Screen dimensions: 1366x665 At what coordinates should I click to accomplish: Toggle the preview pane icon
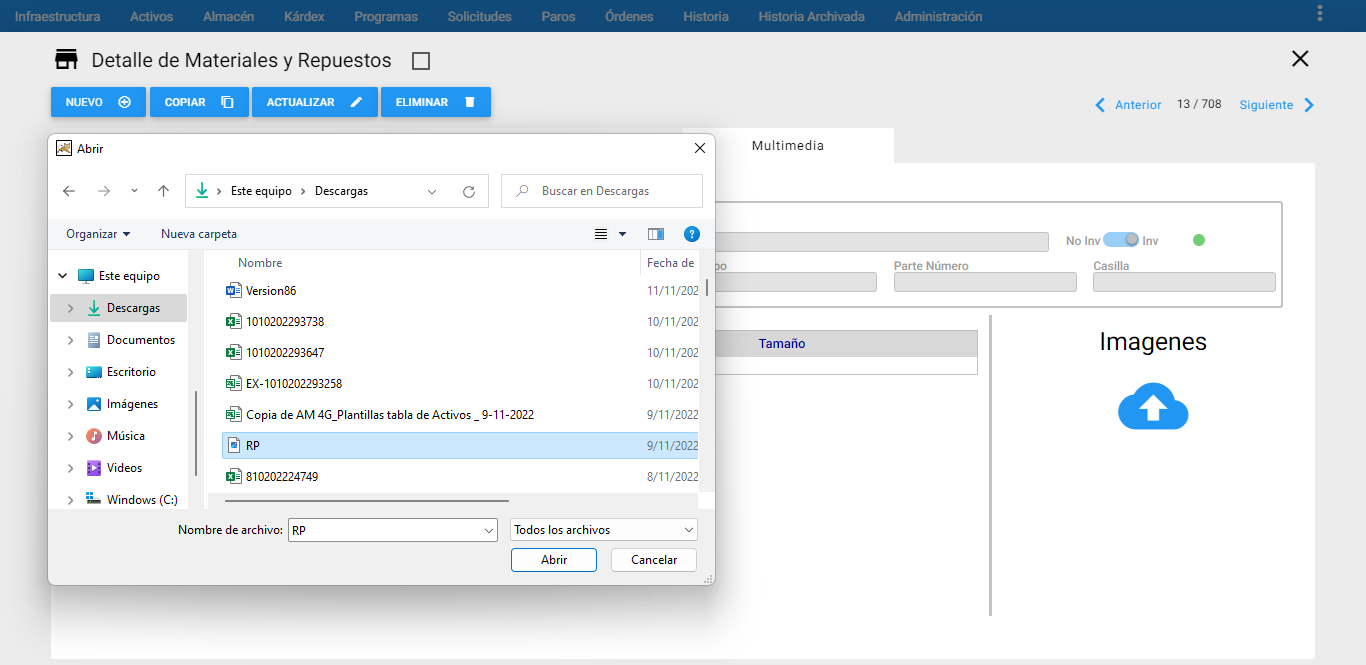[x=656, y=234]
